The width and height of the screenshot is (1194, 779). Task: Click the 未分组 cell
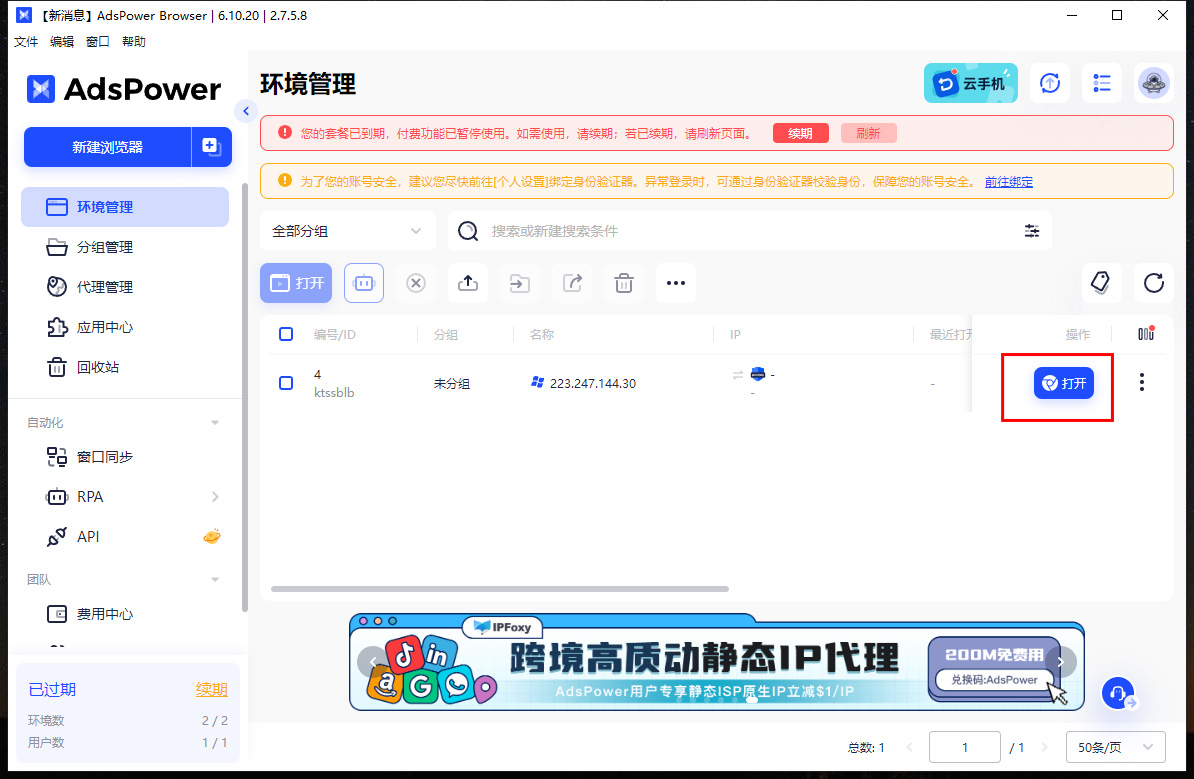452,384
